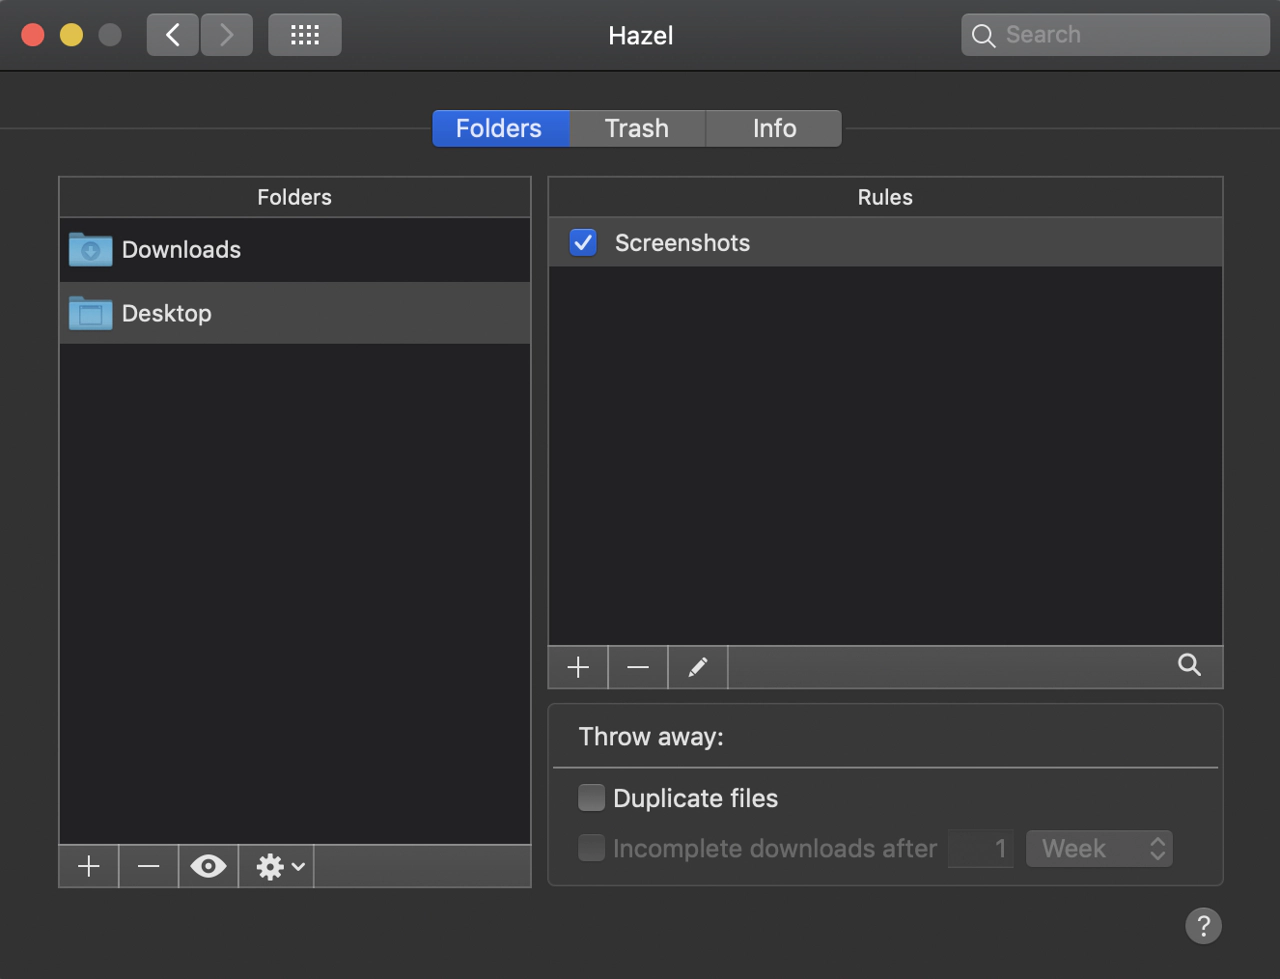Click the Desktop folder icon
1280x979 pixels.
click(90, 313)
